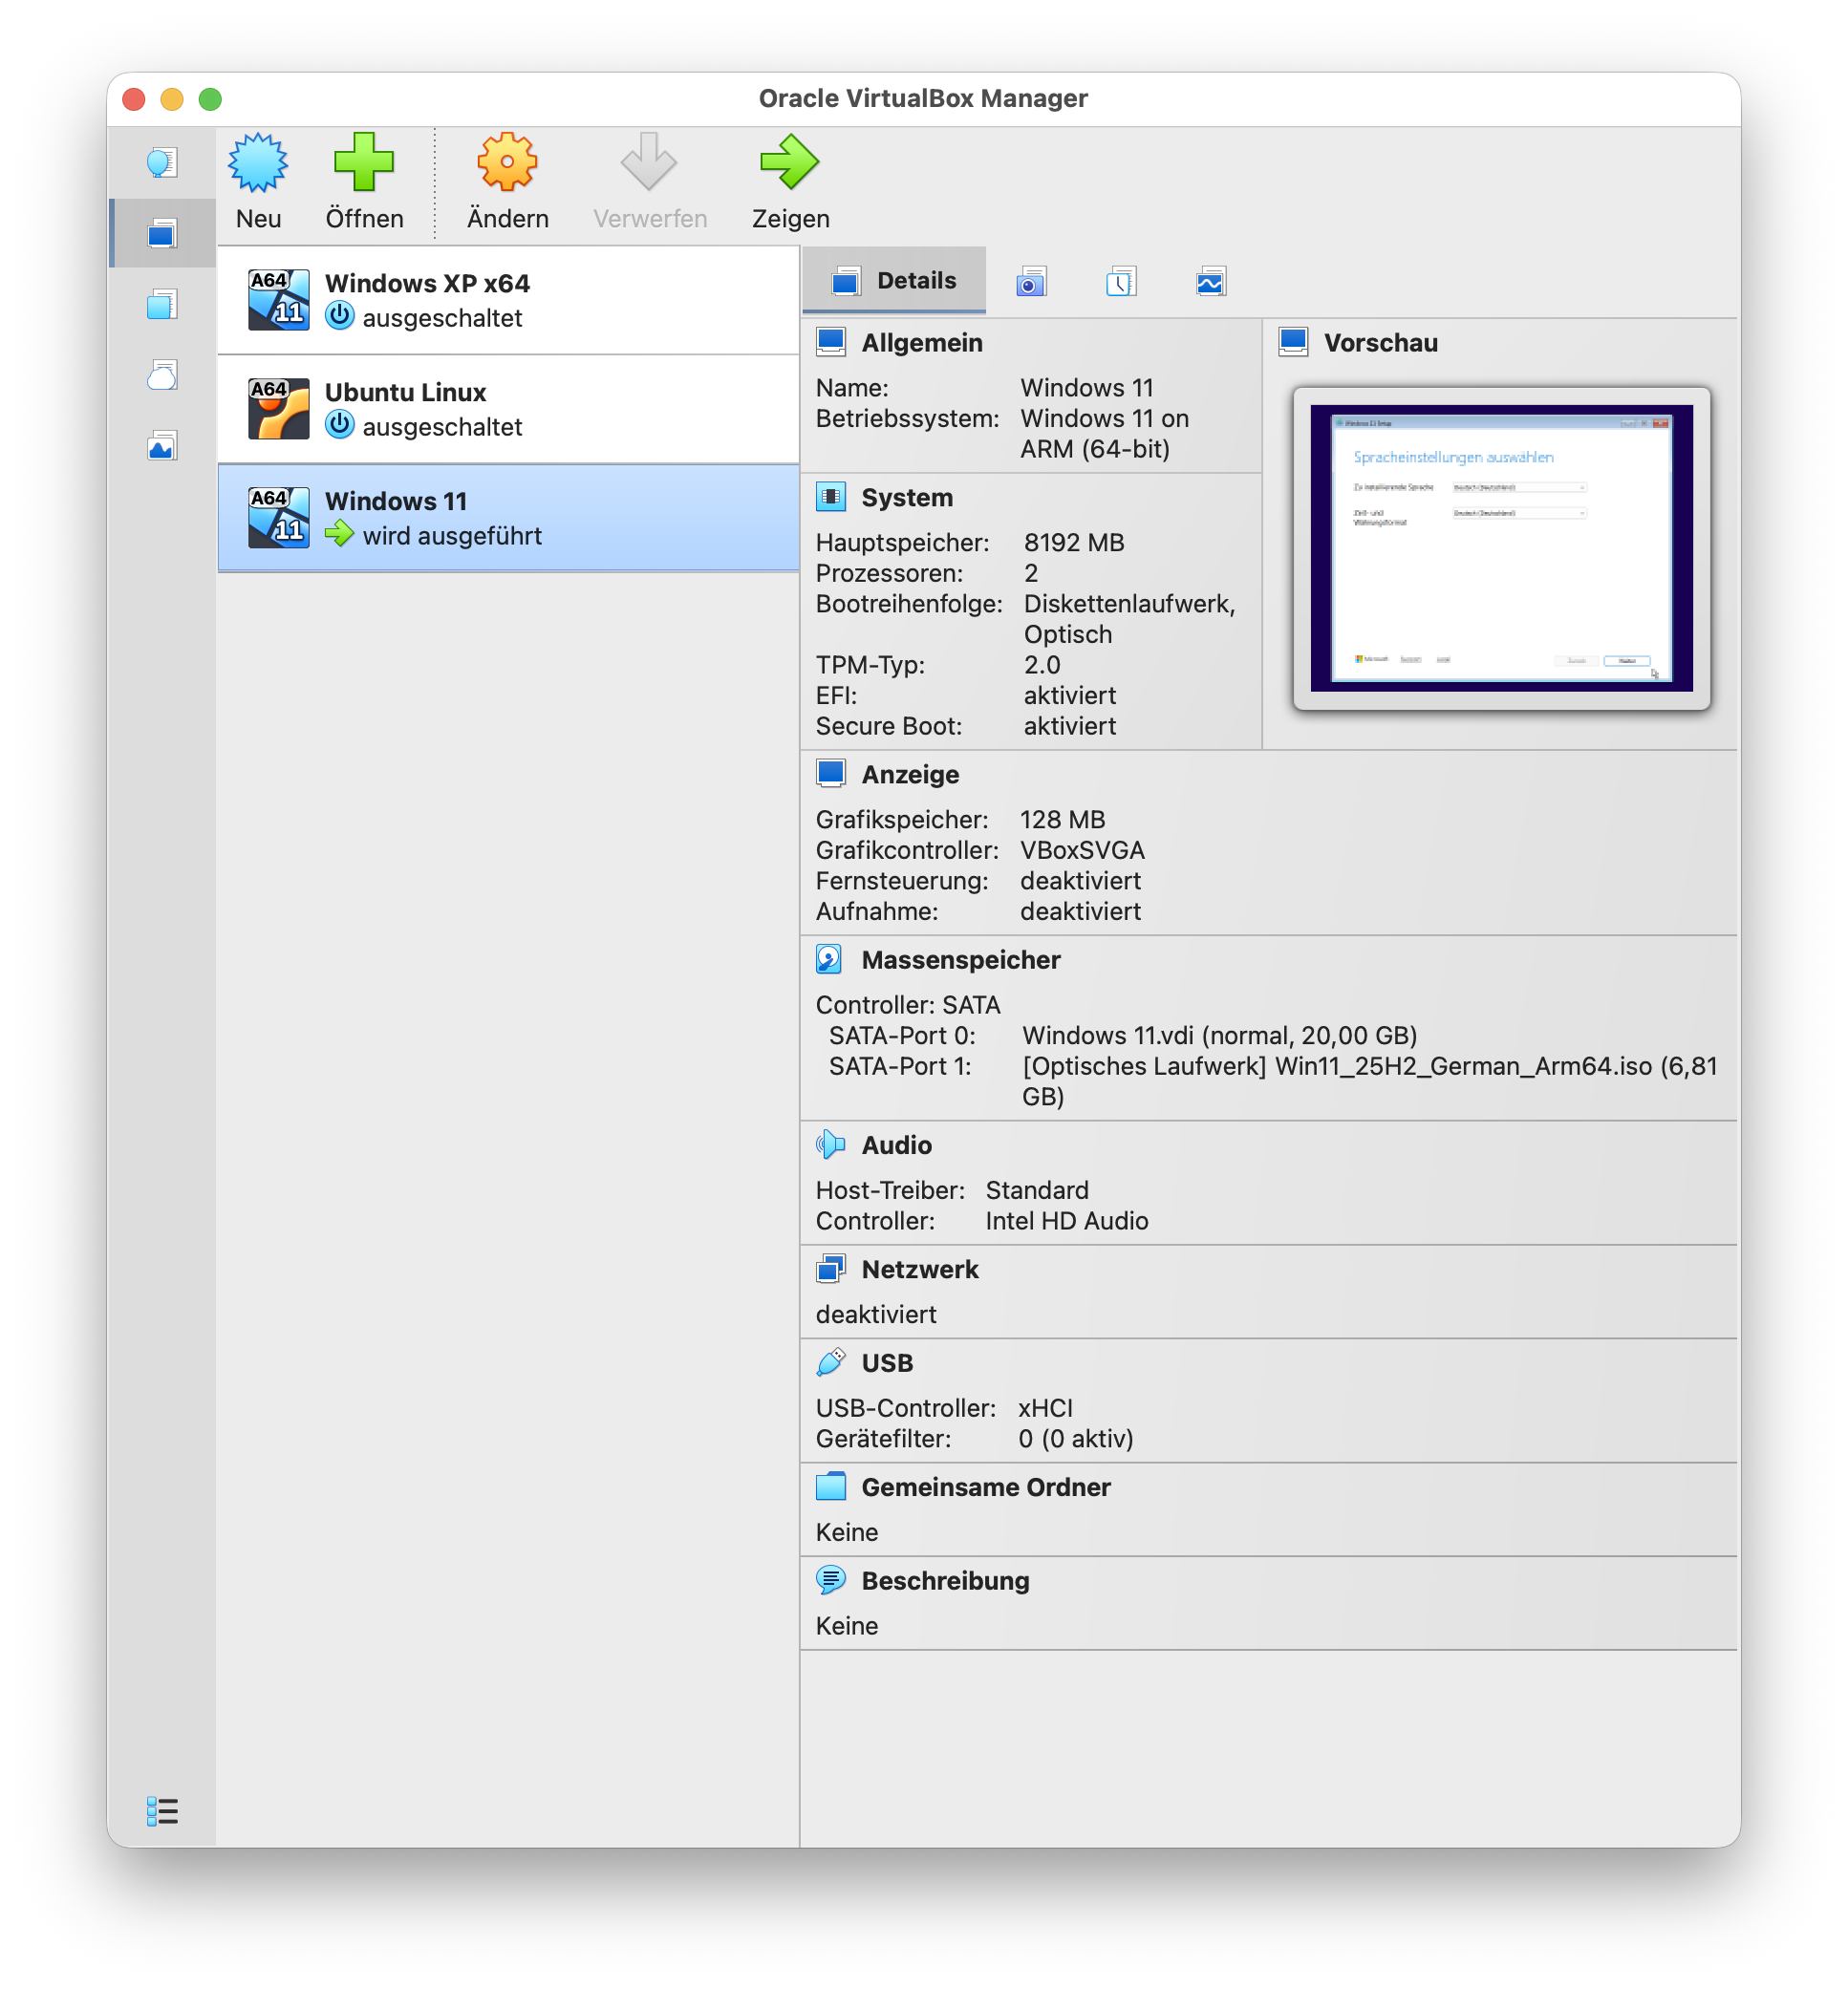Open the Welcome balloon page in the sidebar
This screenshot has height=1989, width=1848.
[162, 162]
